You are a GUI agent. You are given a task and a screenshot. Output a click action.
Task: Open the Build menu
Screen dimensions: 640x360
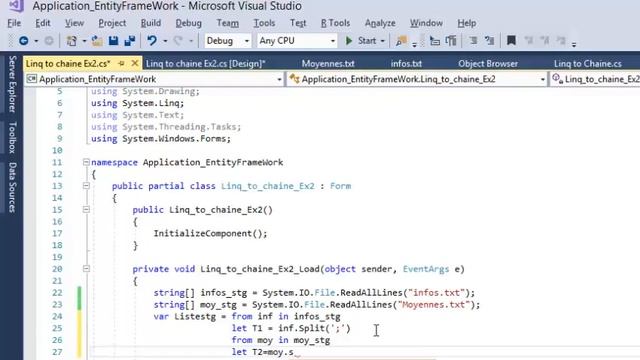(x=151, y=23)
